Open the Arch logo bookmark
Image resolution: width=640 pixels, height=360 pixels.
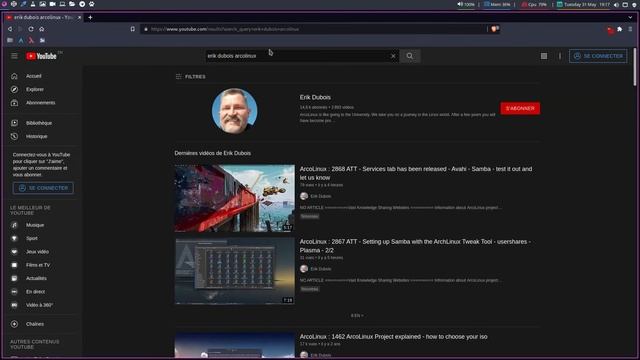(x=21, y=40)
